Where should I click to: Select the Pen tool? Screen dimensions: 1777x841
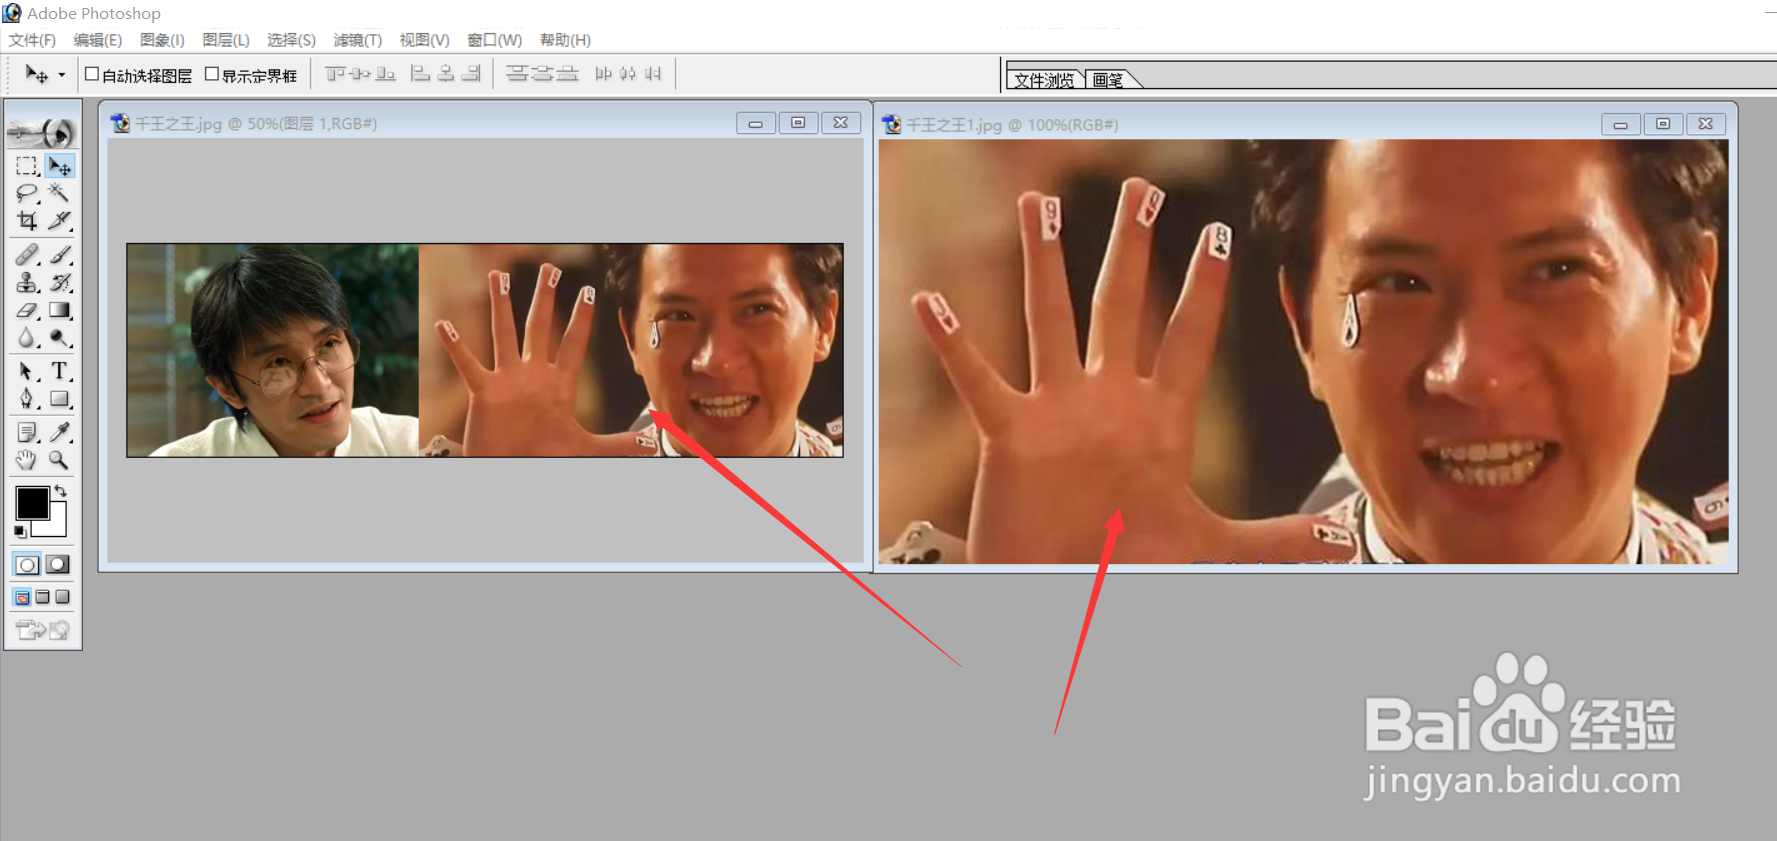pyautogui.click(x=27, y=399)
